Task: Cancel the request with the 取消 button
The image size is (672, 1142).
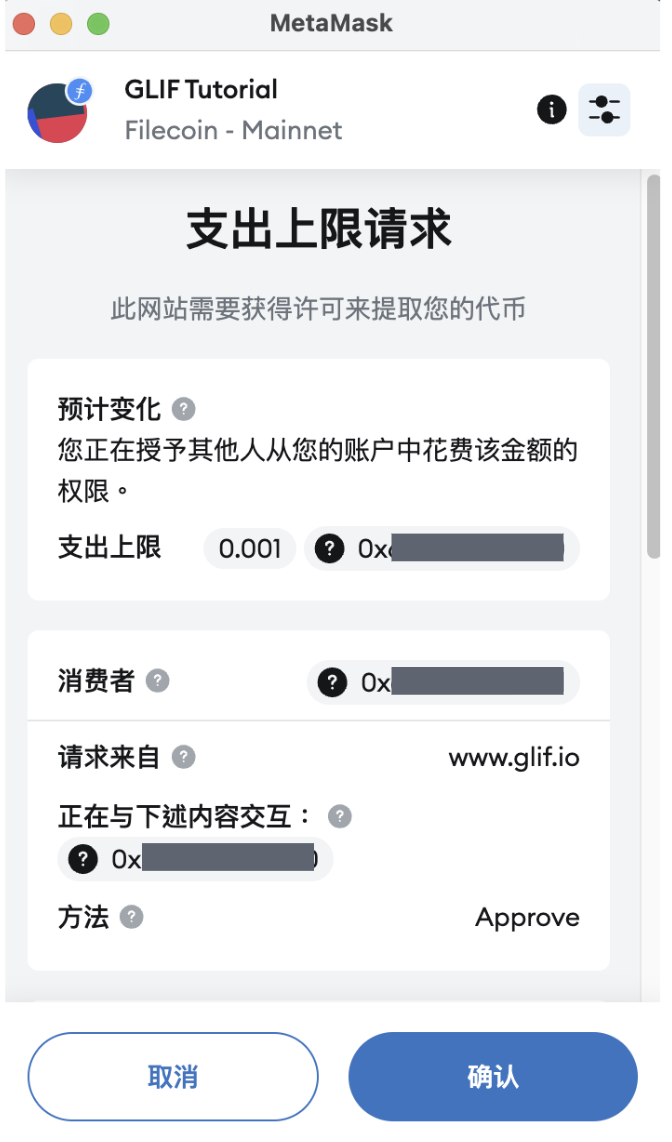Action: click(173, 1076)
